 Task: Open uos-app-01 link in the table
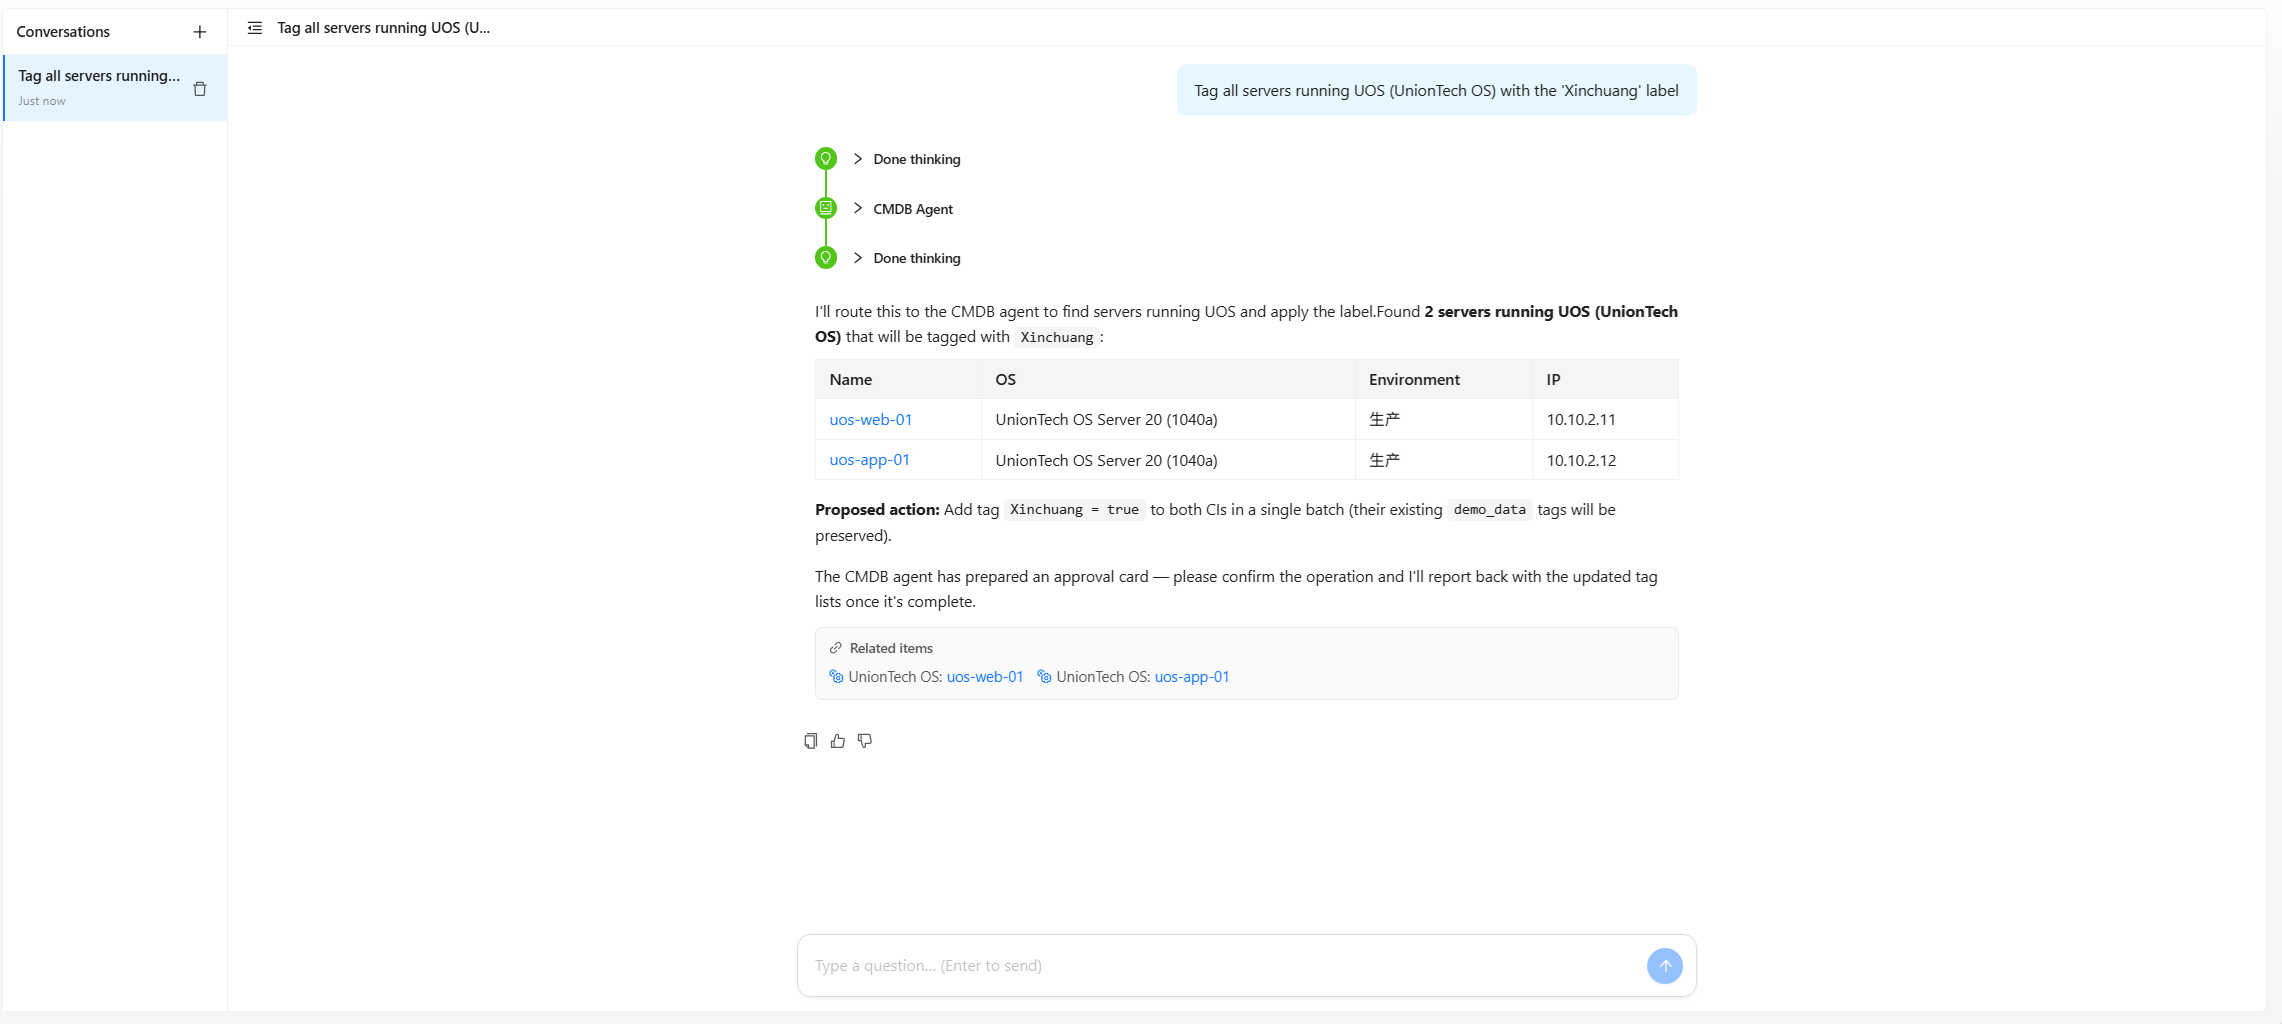pos(870,460)
